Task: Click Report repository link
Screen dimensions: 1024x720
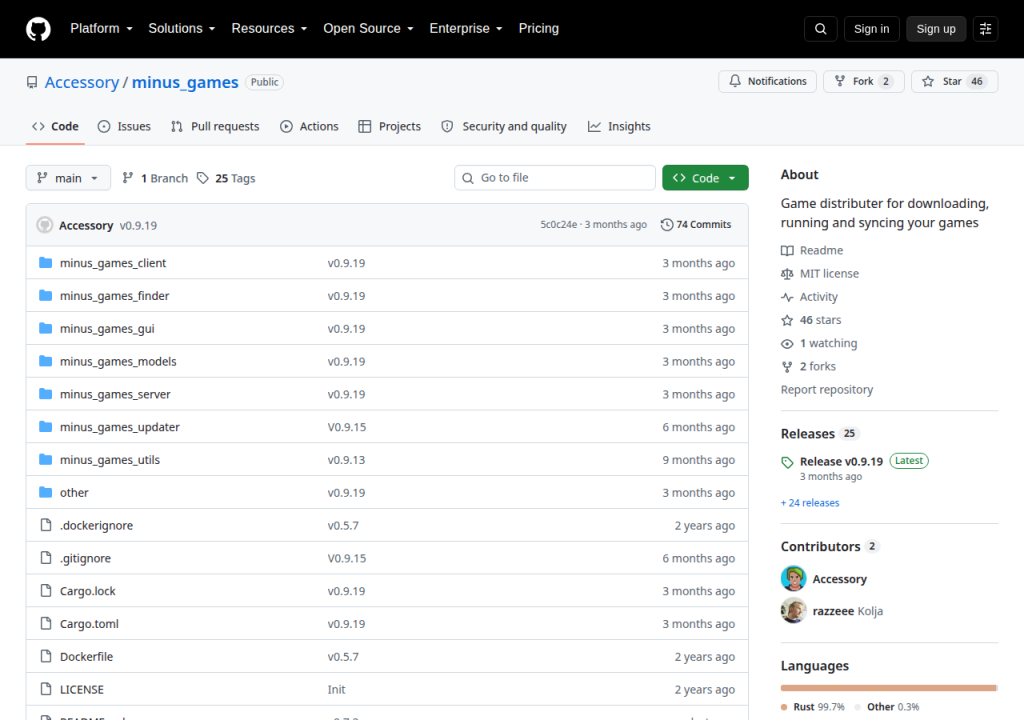Action: click(827, 390)
